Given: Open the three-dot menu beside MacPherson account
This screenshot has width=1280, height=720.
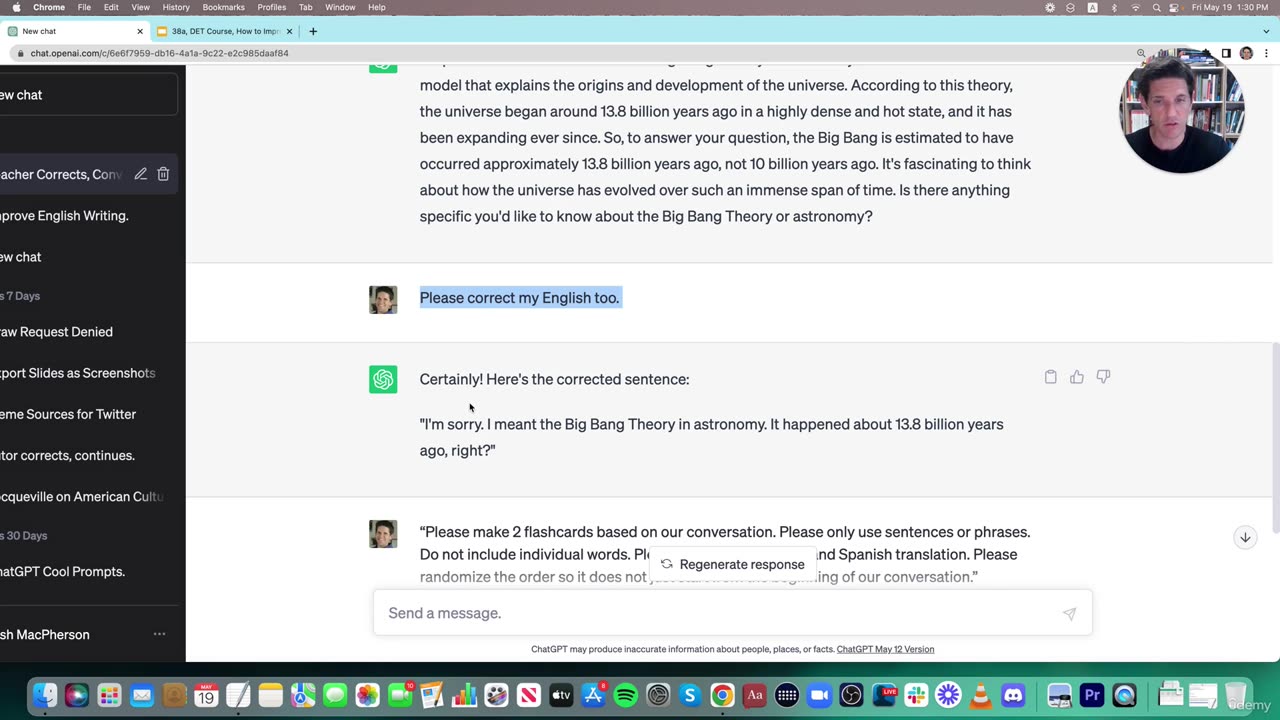Looking at the screenshot, I should click(159, 634).
